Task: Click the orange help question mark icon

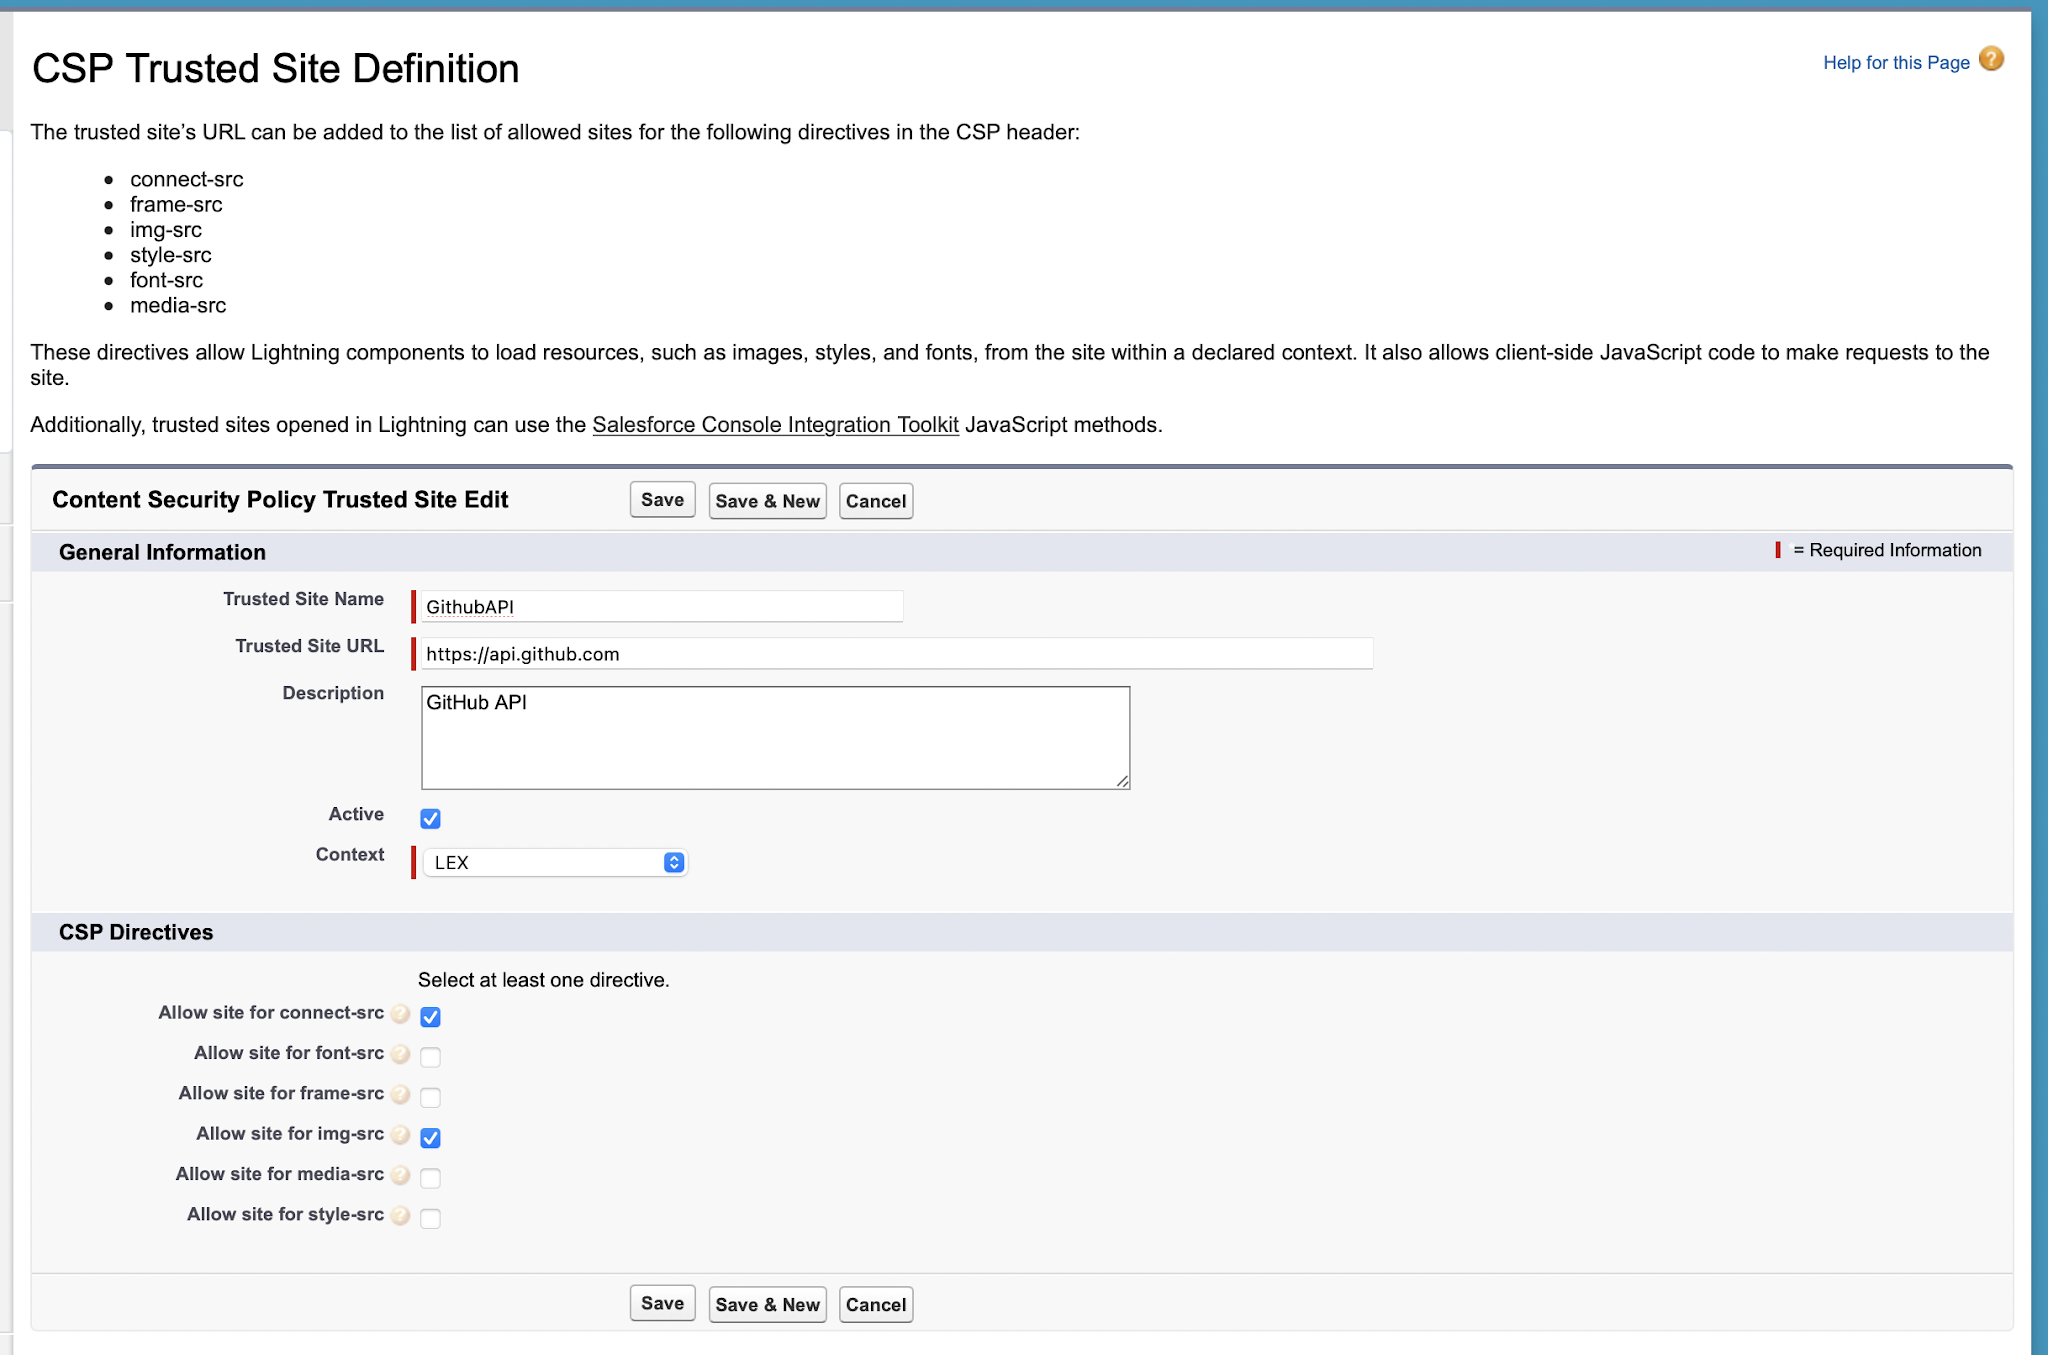Action: pos(1991,60)
